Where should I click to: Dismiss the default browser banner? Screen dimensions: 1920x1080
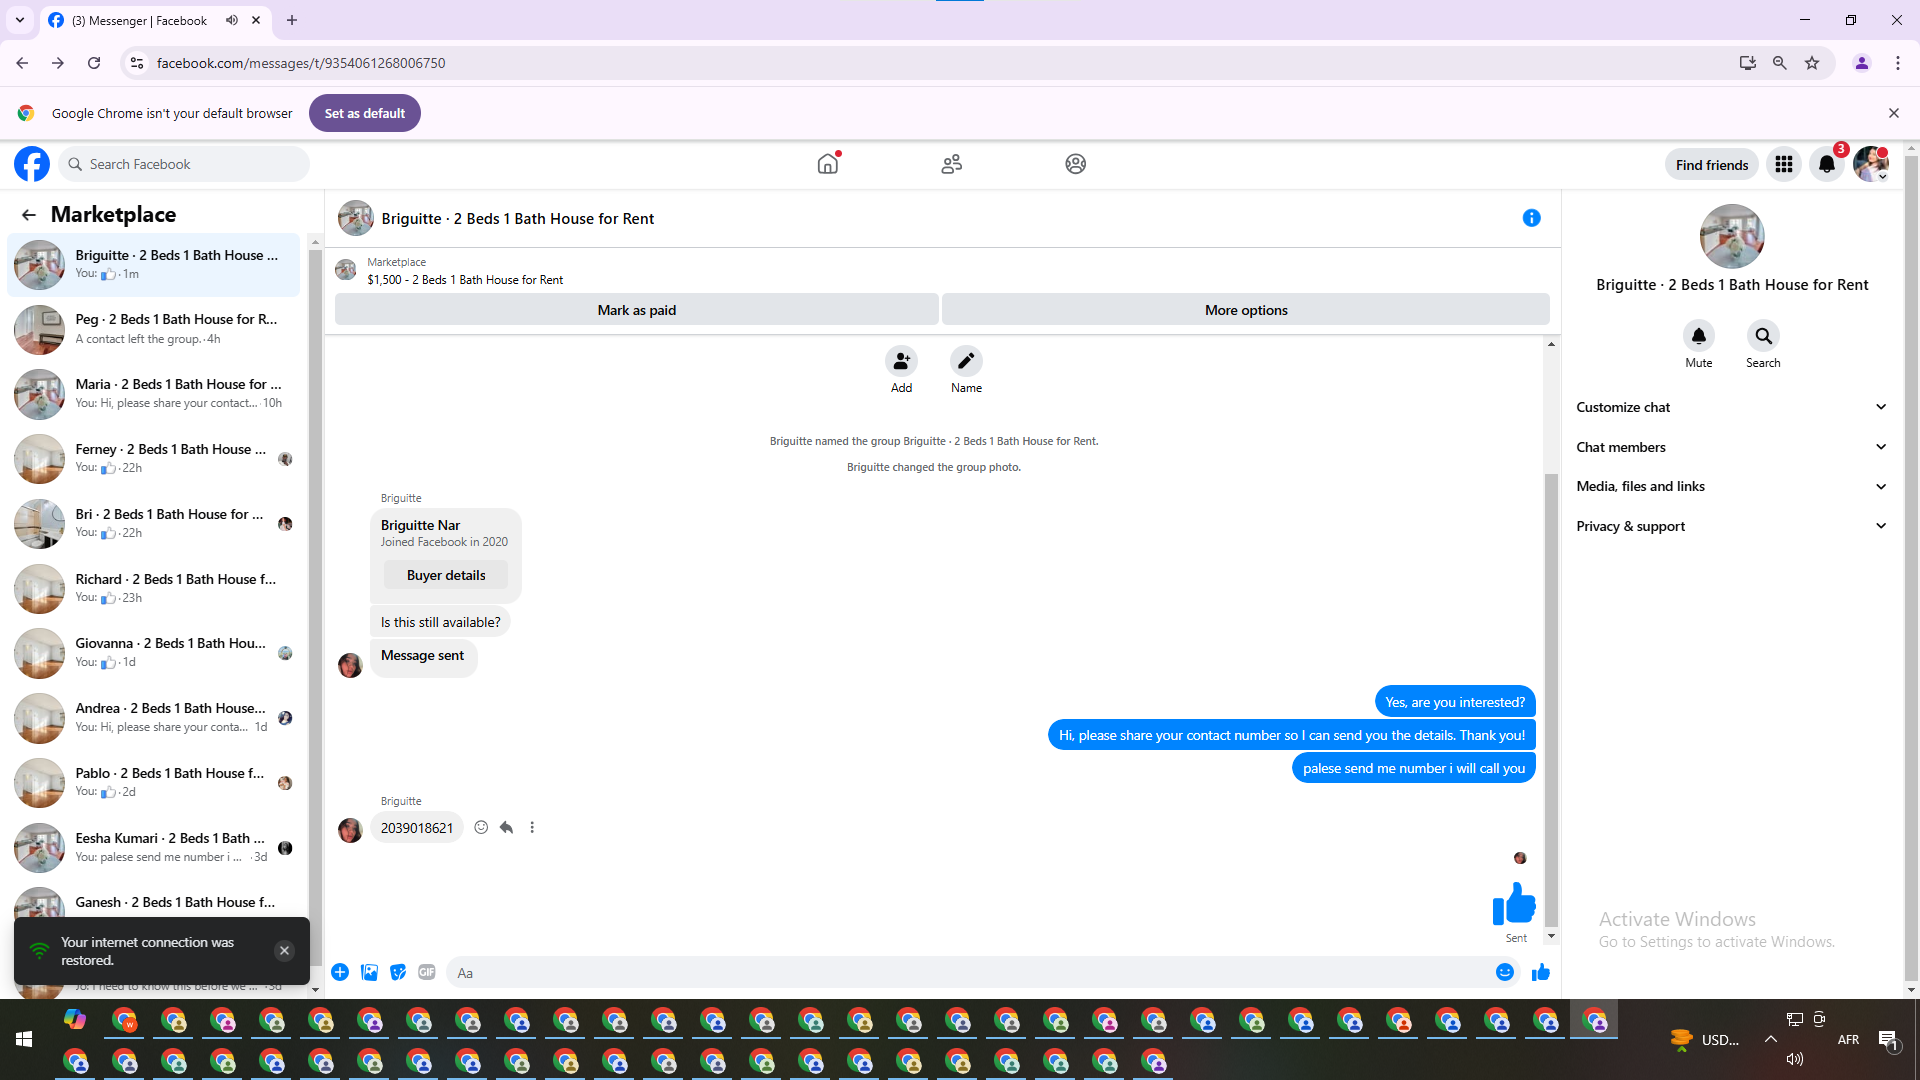[x=1894, y=113]
